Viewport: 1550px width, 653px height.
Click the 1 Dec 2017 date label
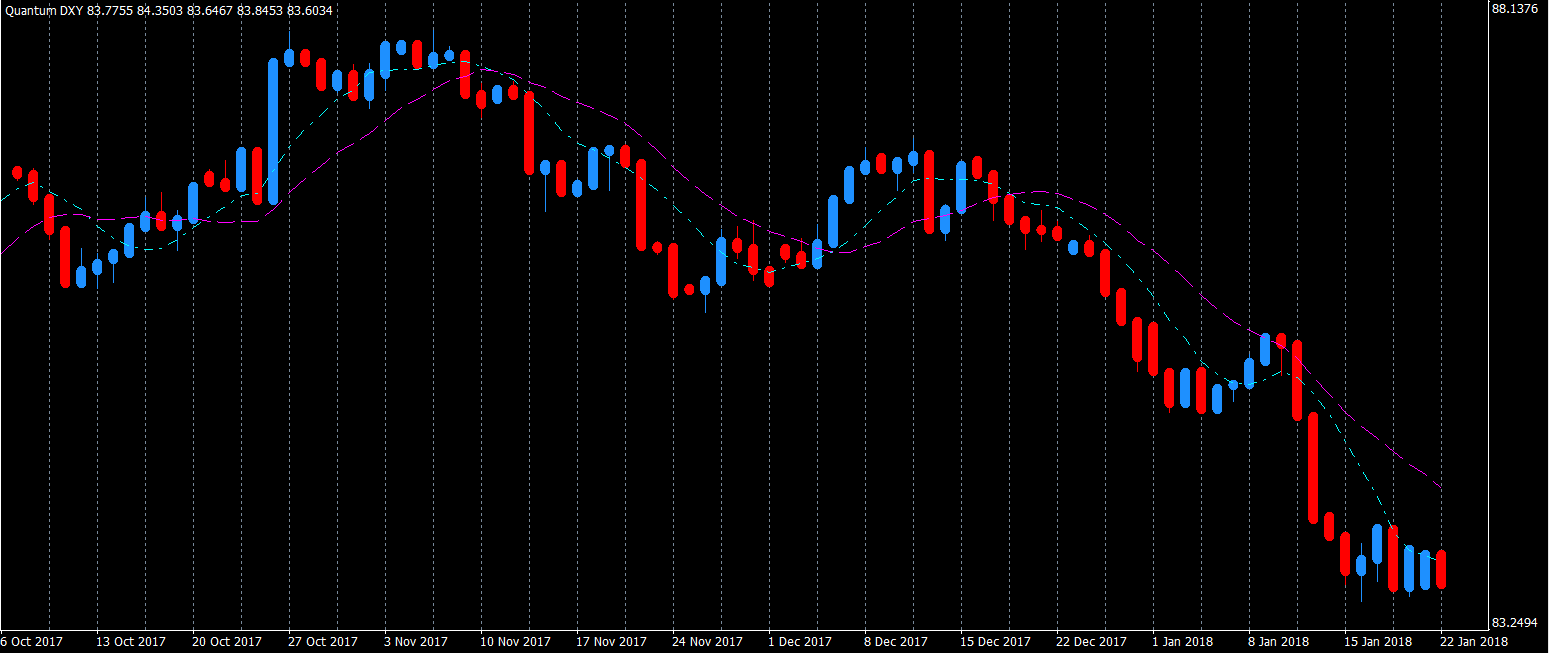coord(800,641)
